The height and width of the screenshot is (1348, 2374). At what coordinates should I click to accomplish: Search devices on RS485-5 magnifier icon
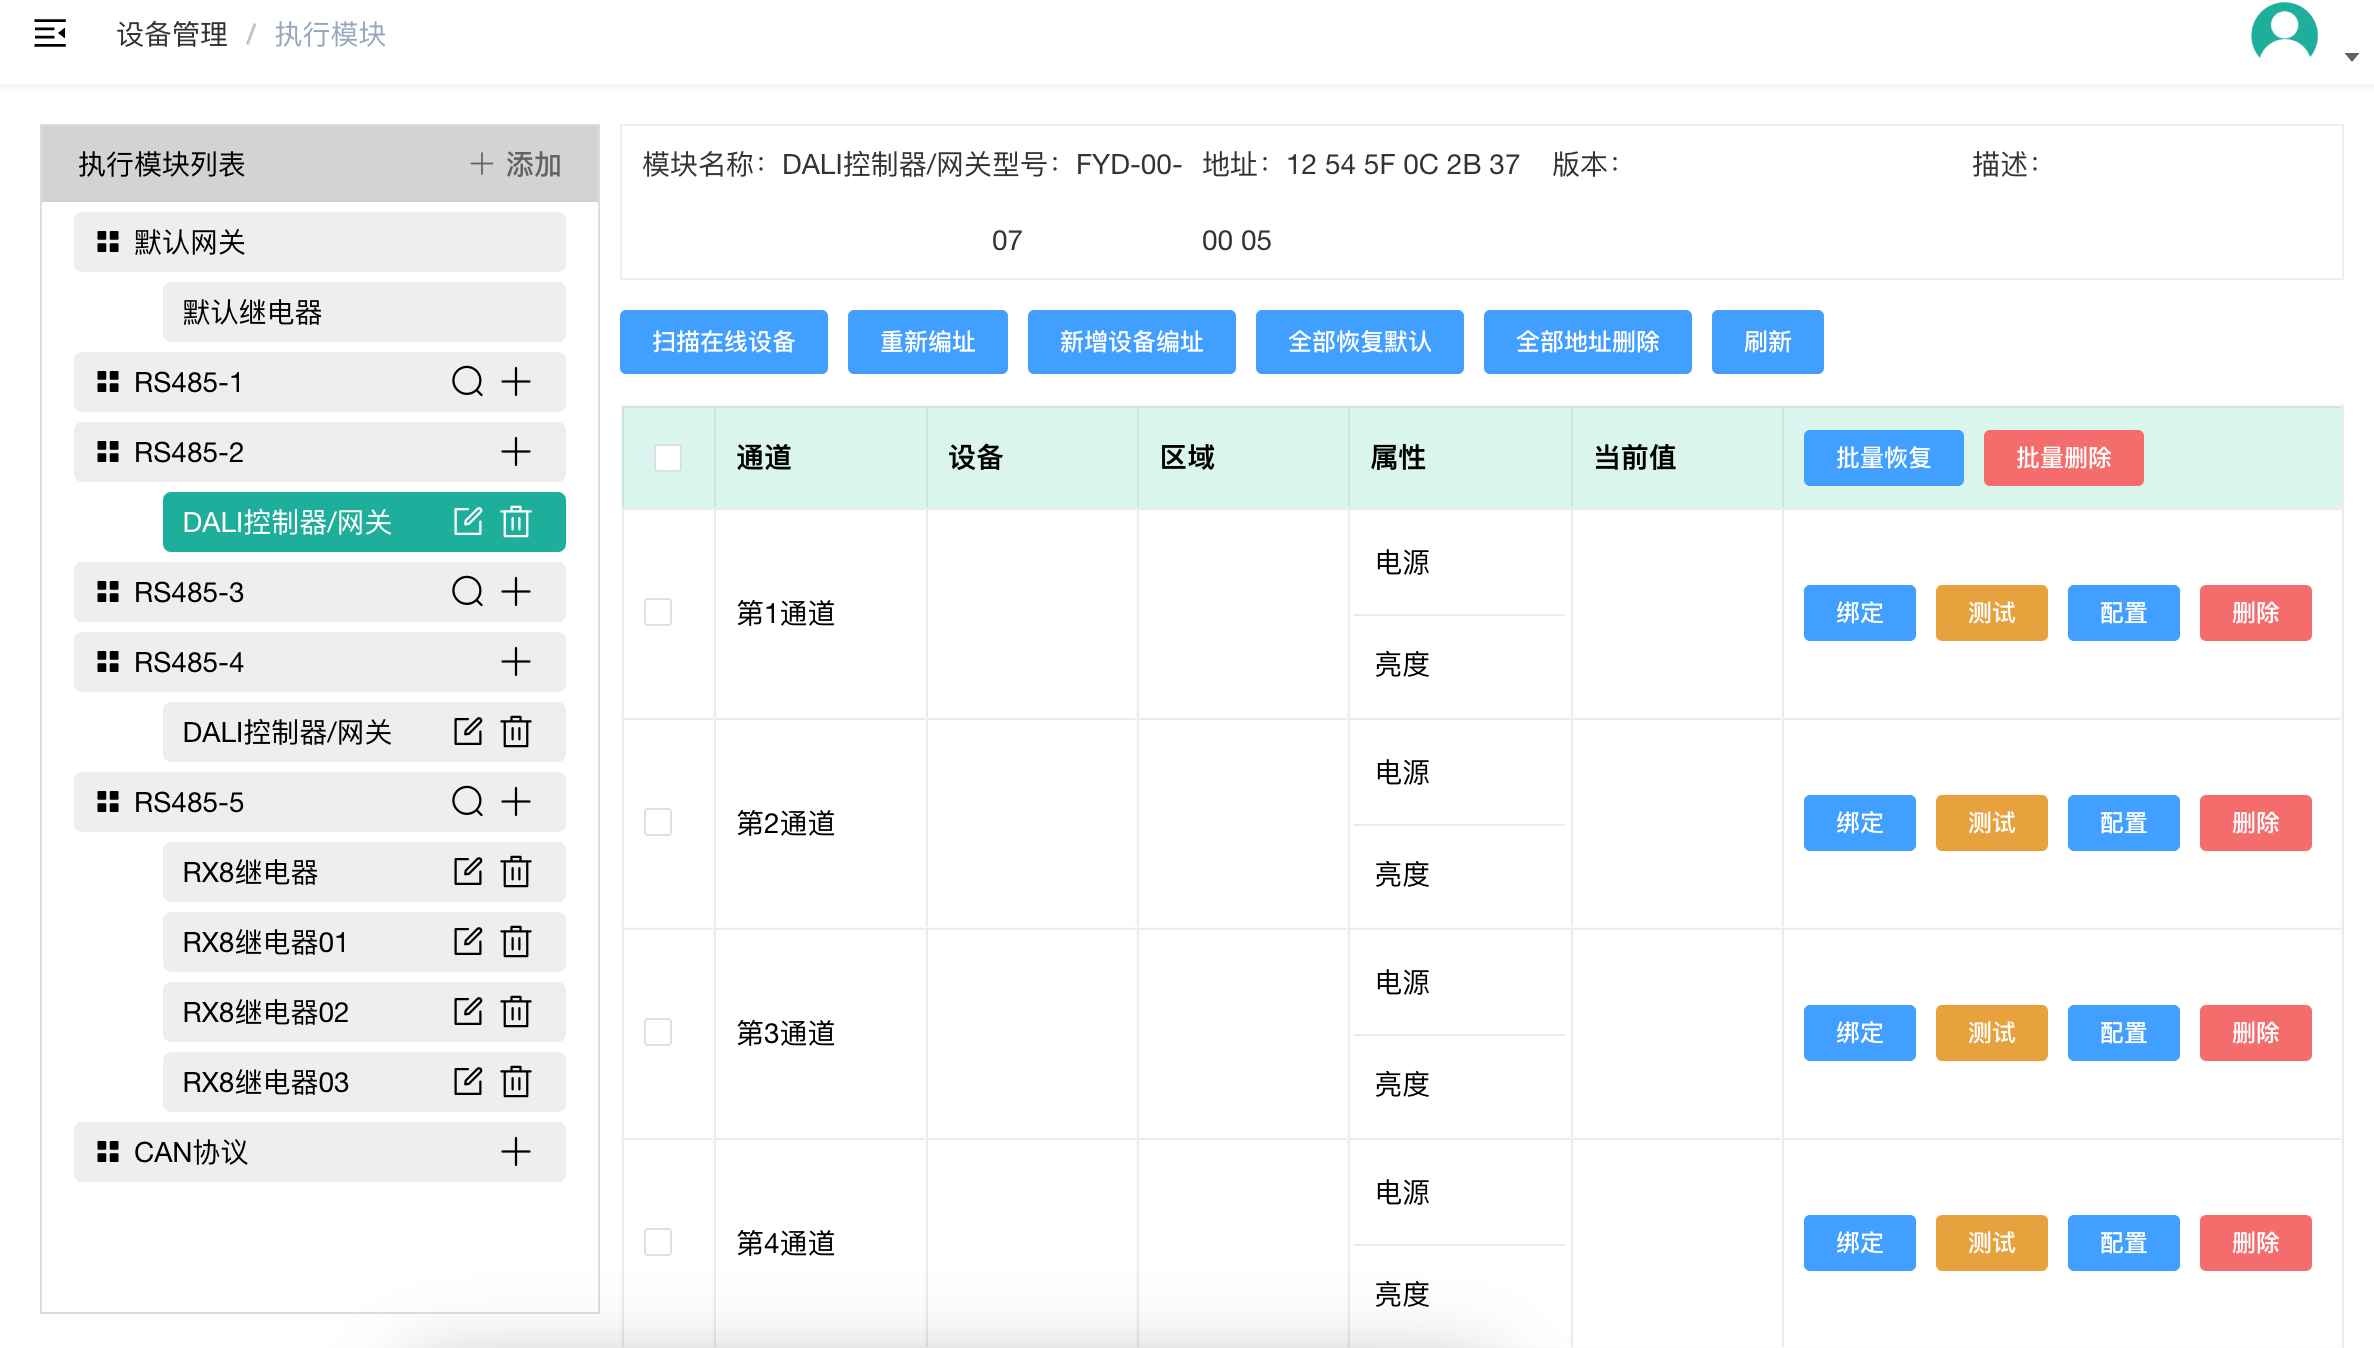point(467,801)
